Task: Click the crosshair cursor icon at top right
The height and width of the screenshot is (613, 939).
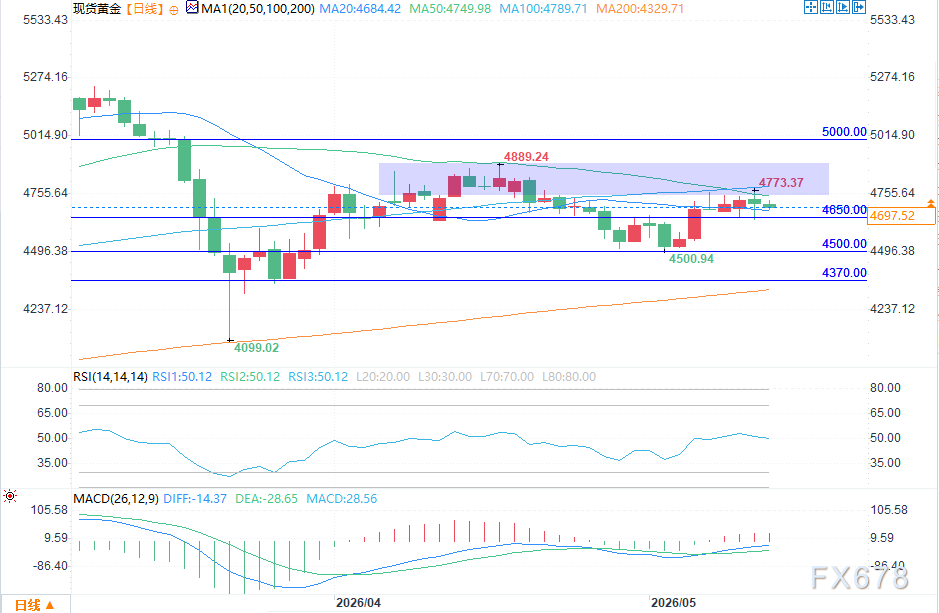Action: (810, 7)
